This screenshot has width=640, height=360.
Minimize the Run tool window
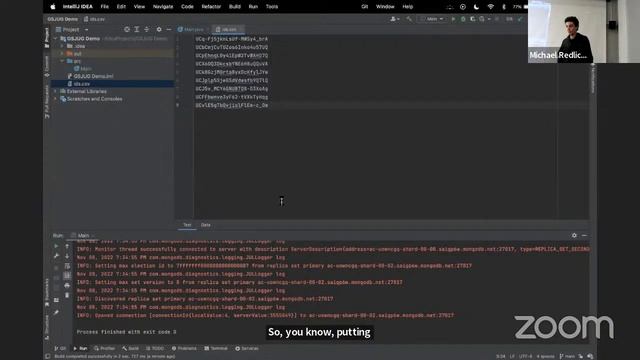coord(584,236)
